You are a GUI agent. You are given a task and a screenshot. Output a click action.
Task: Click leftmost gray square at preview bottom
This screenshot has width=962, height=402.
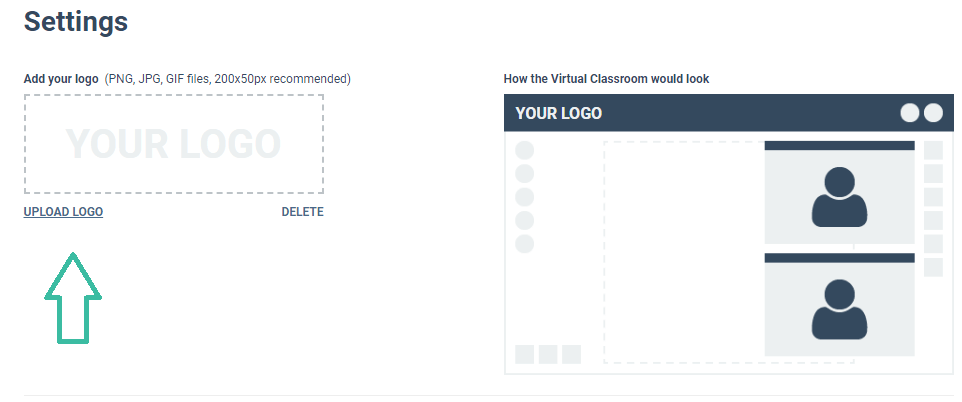[525, 354]
